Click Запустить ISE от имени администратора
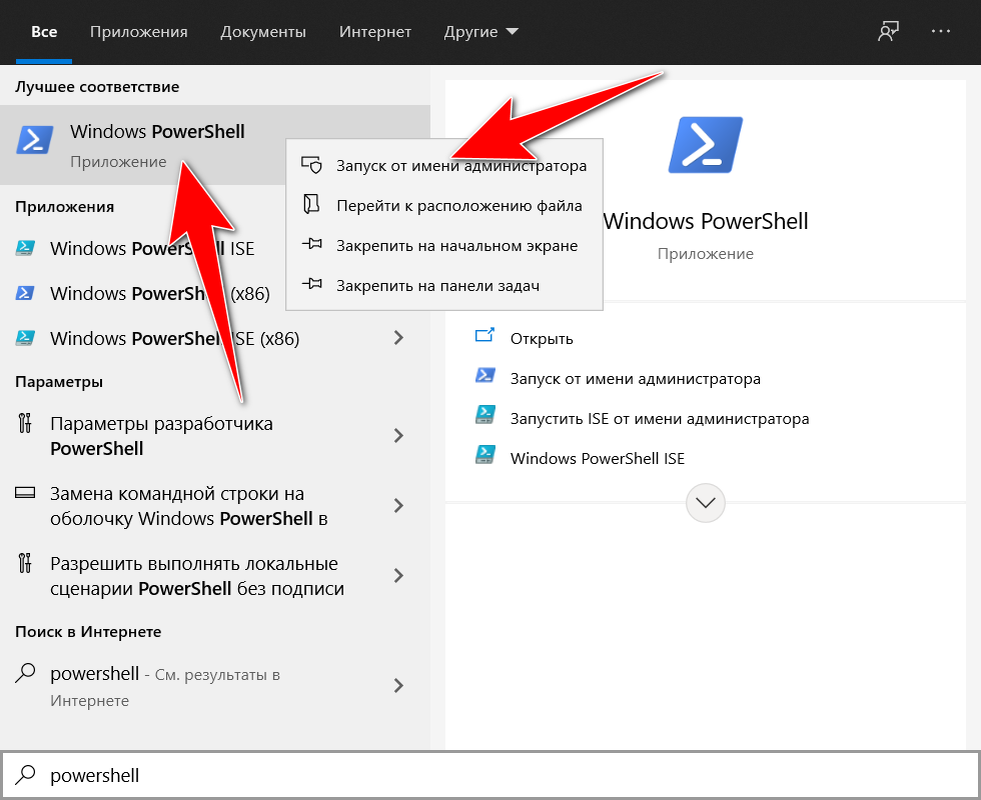The height and width of the screenshot is (800, 981). (659, 419)
